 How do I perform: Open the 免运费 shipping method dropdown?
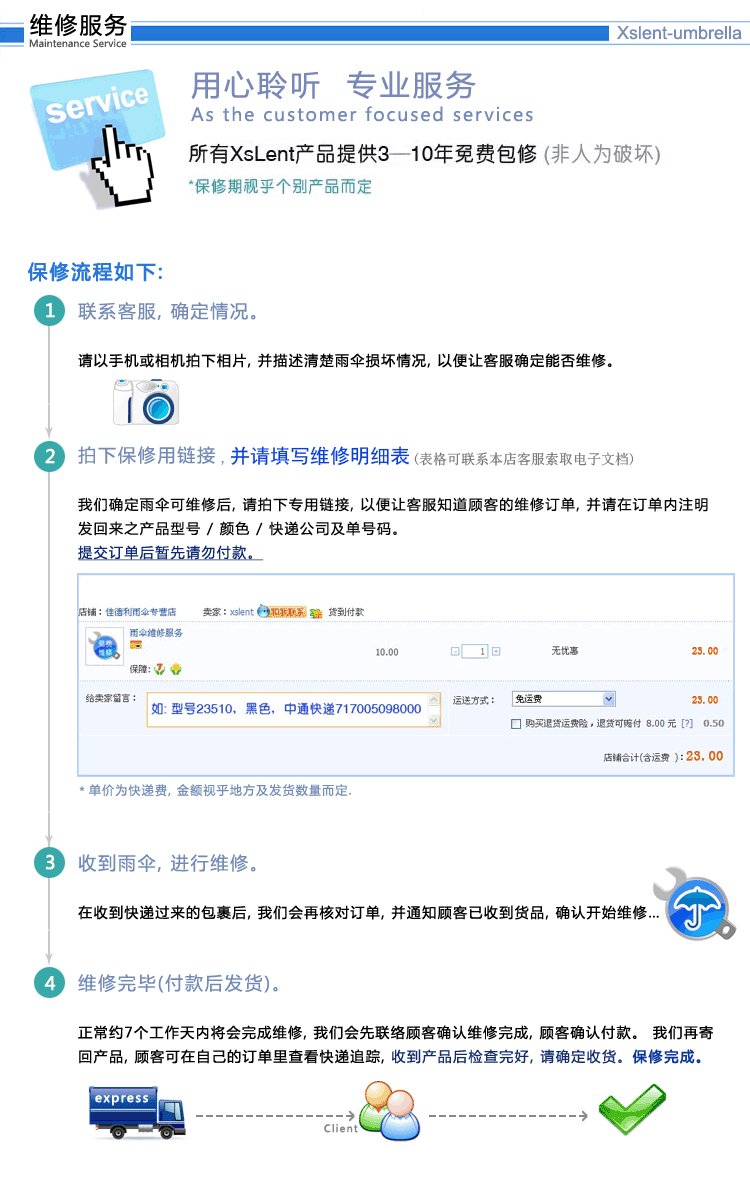point(564,699)
